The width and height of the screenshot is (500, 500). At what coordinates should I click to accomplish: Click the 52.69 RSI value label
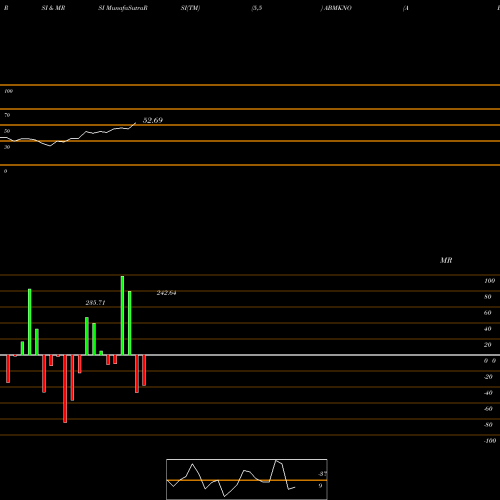(153, 120)
